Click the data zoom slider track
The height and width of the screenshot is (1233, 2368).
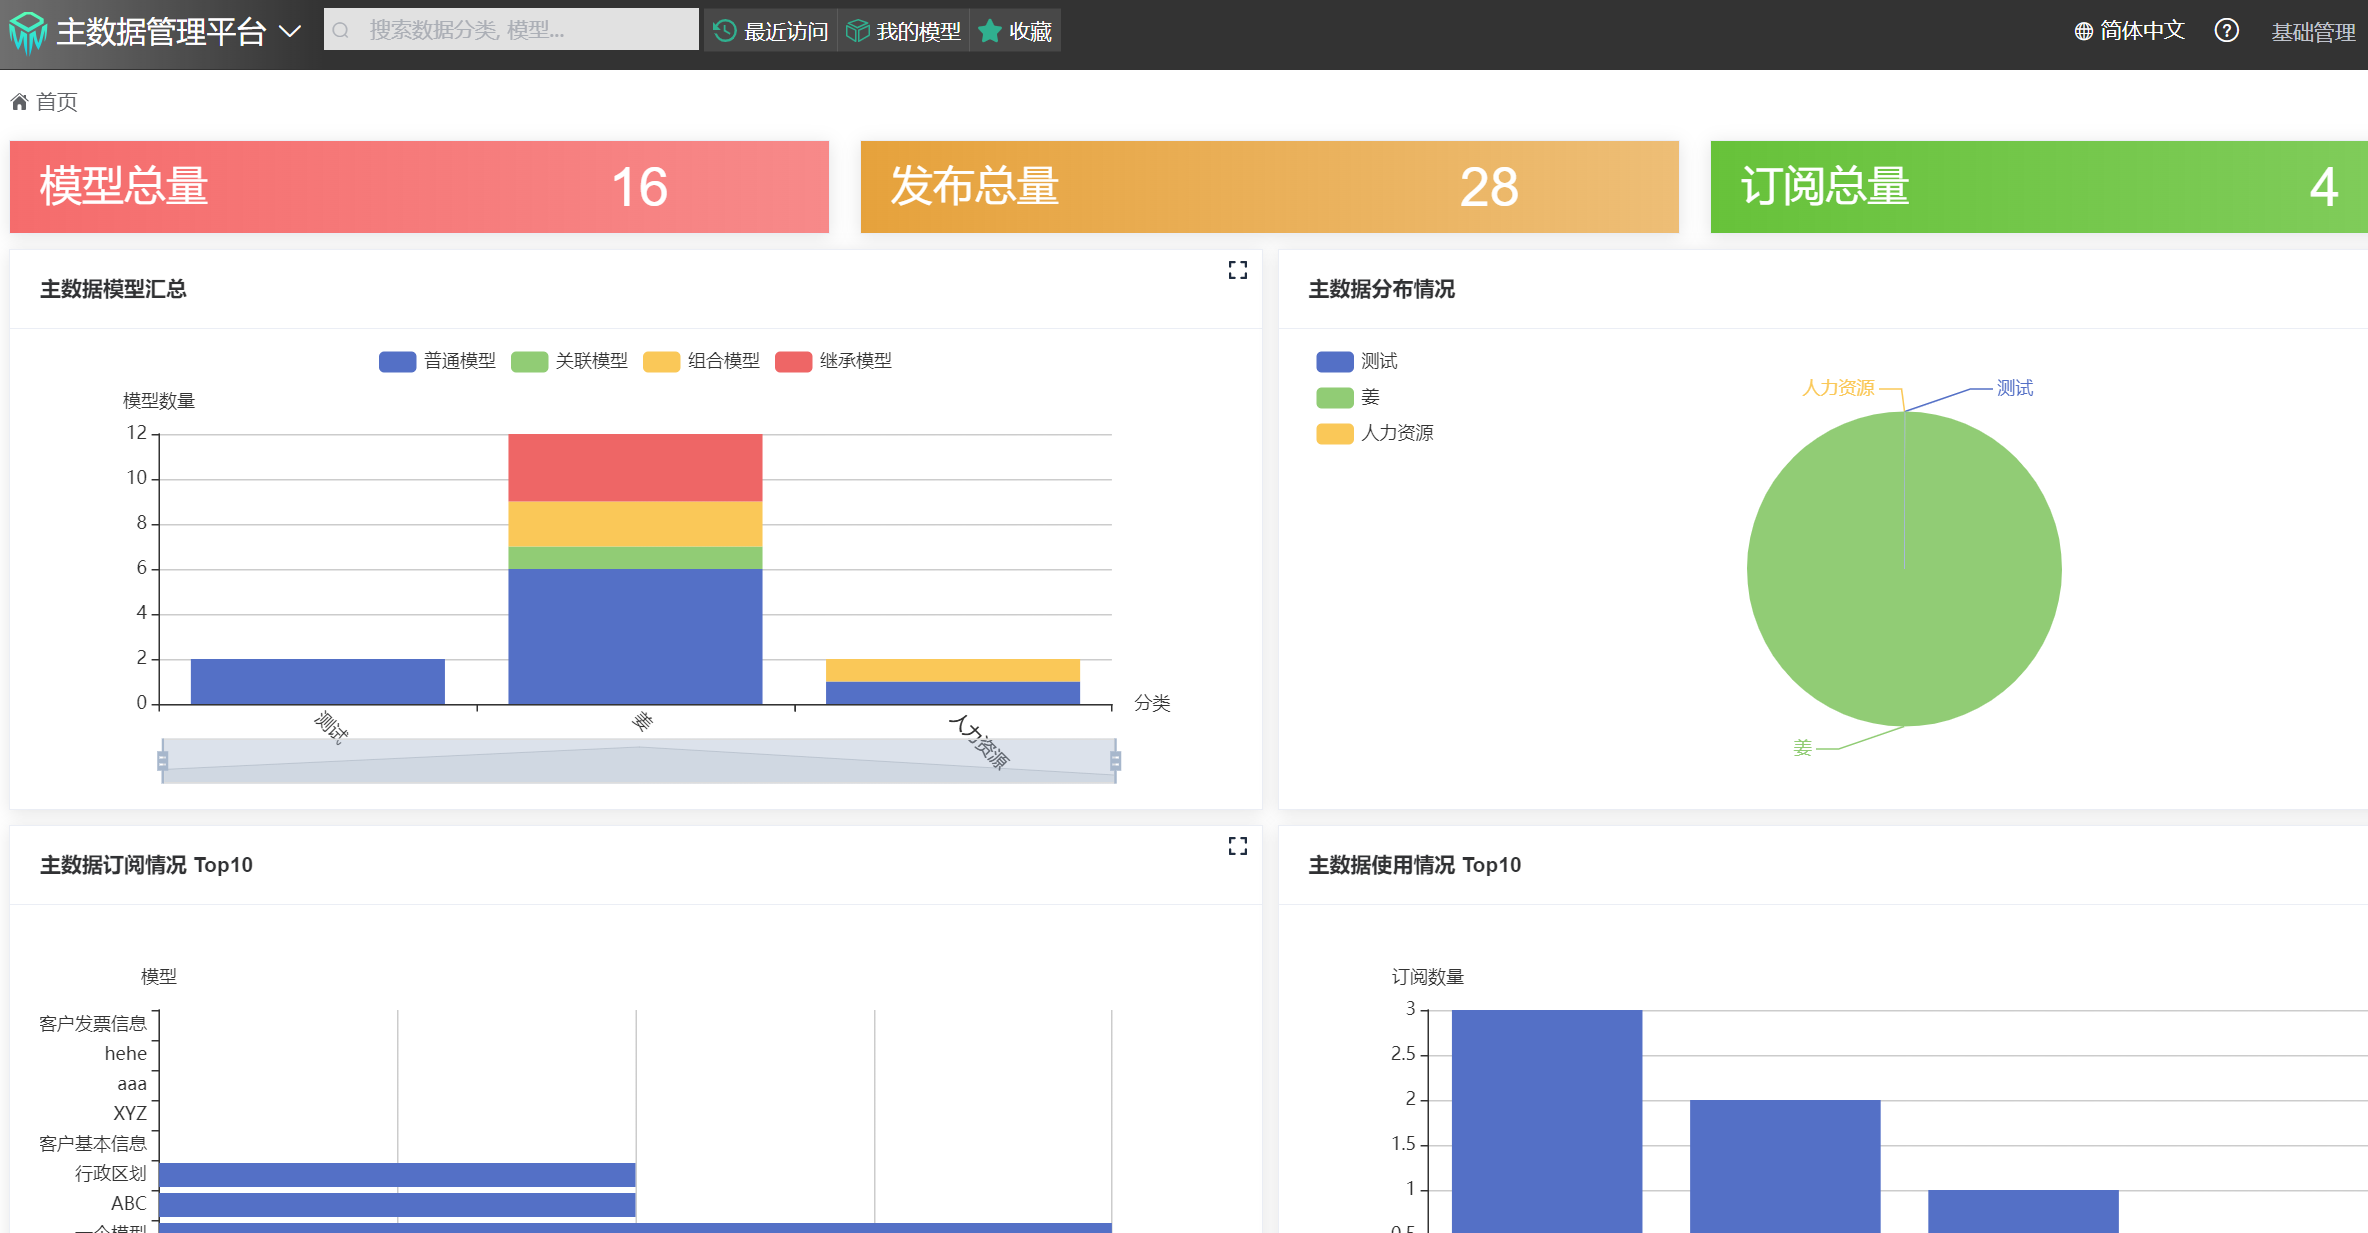(639, 761)
